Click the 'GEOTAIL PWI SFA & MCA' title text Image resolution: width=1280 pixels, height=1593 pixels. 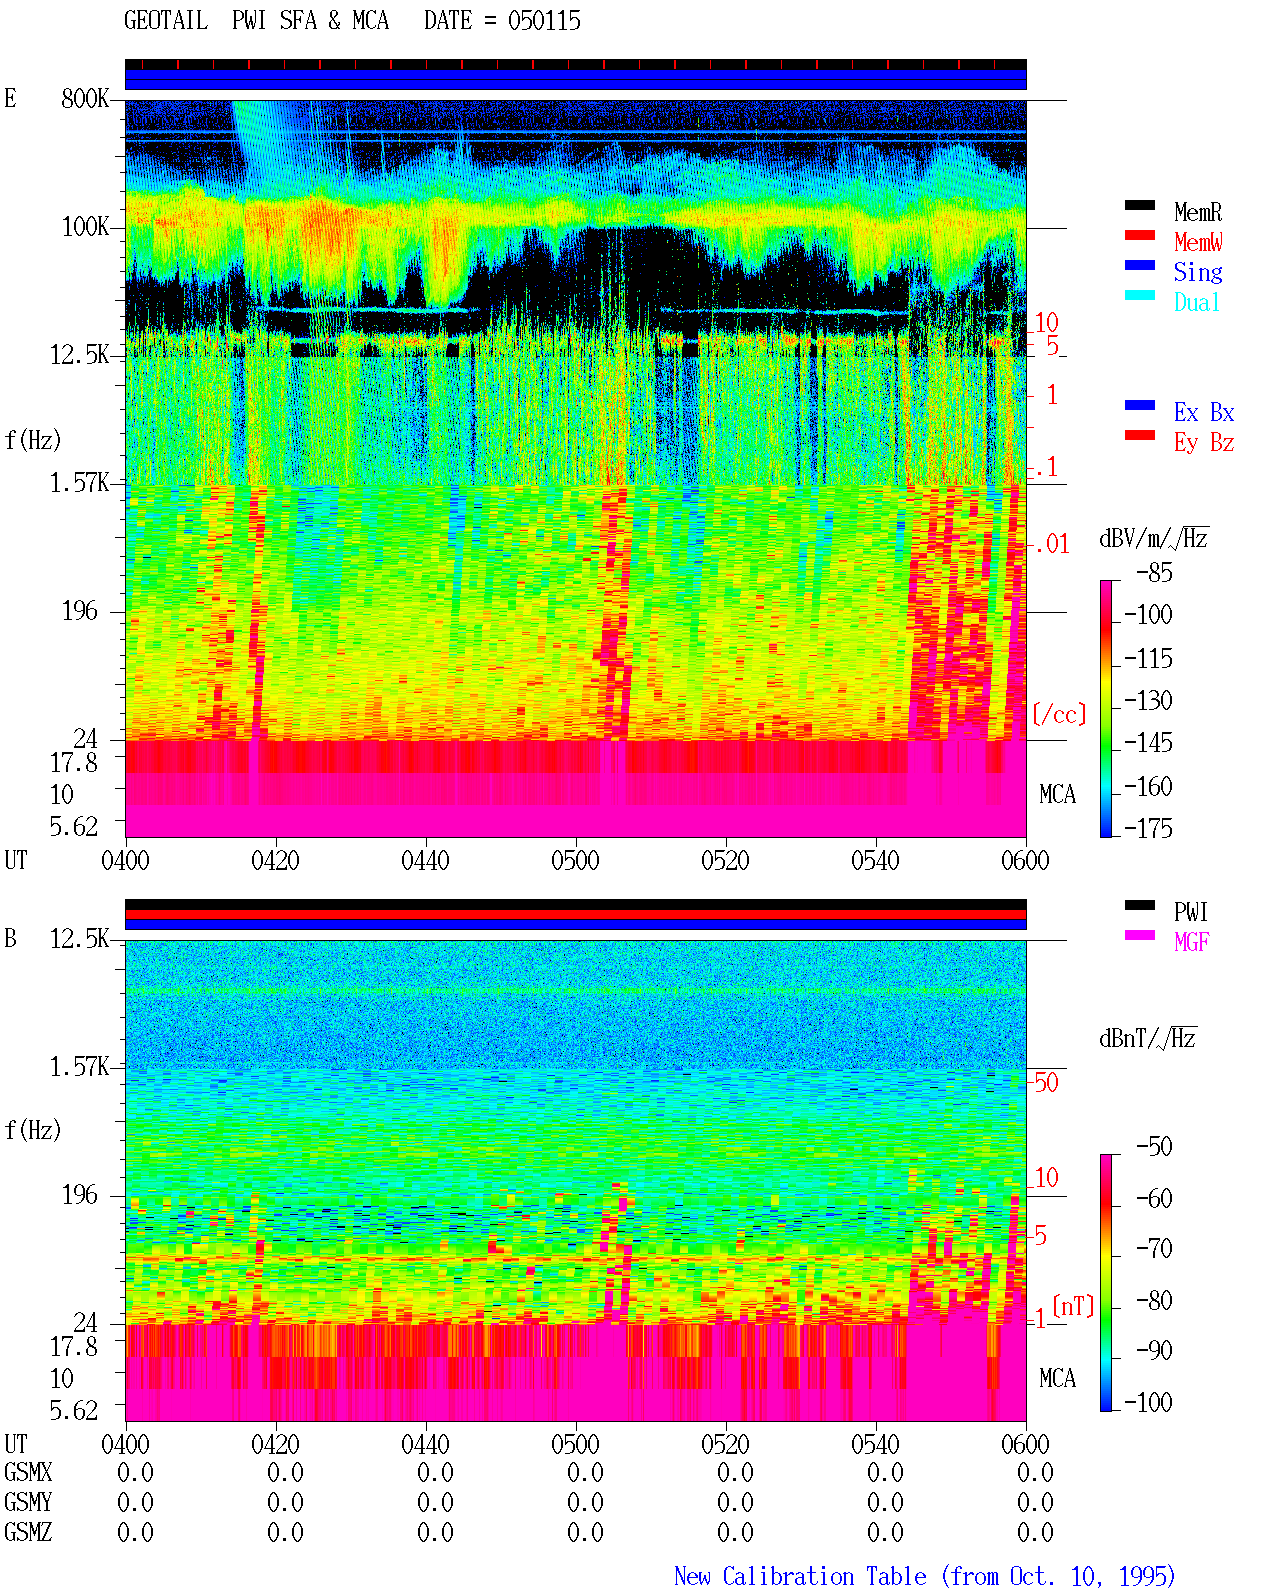(256, 21)
